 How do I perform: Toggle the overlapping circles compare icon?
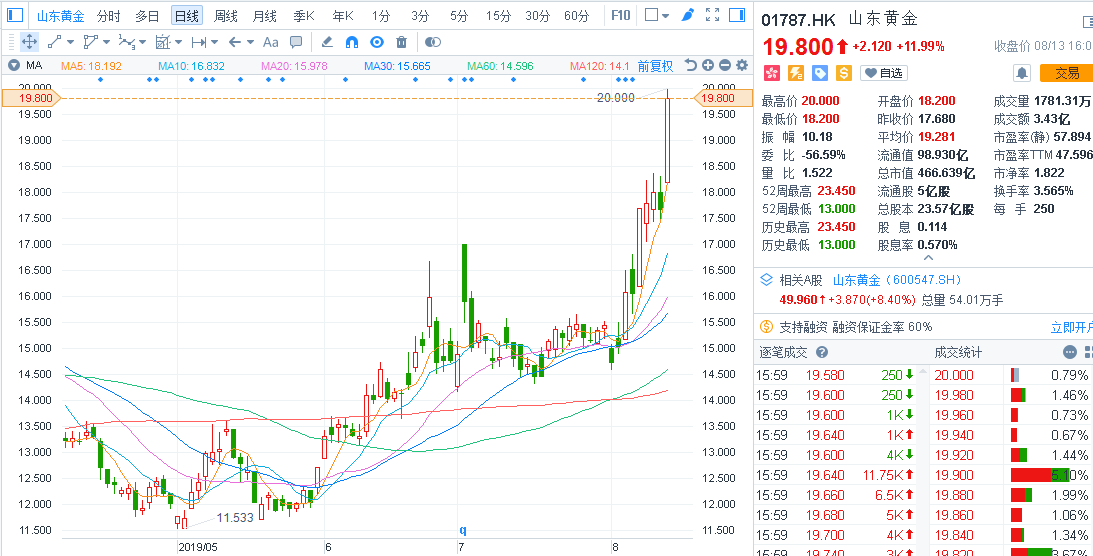(433, 42)
